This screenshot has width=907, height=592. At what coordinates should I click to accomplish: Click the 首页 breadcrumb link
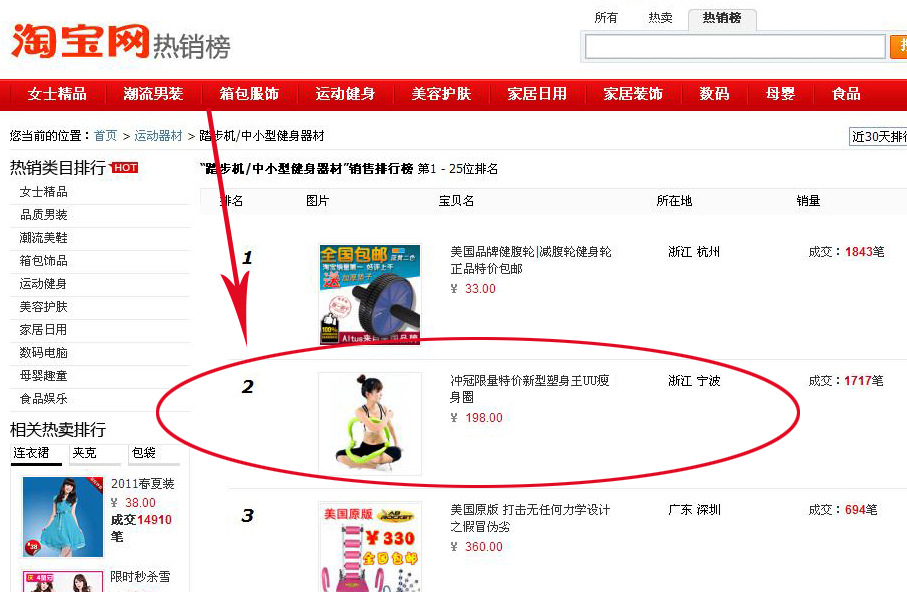tap(105, 136)
